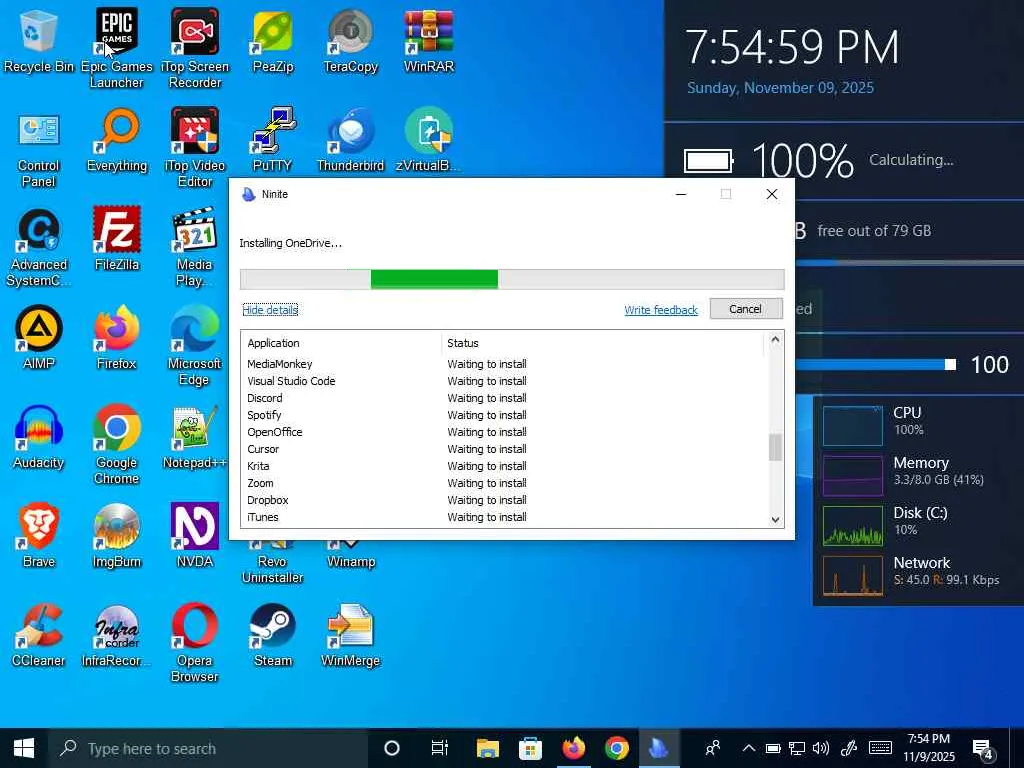This screenshot has height=768, width=1024.
Task: Select the OpenOffice row
Action: click(504, 432)
